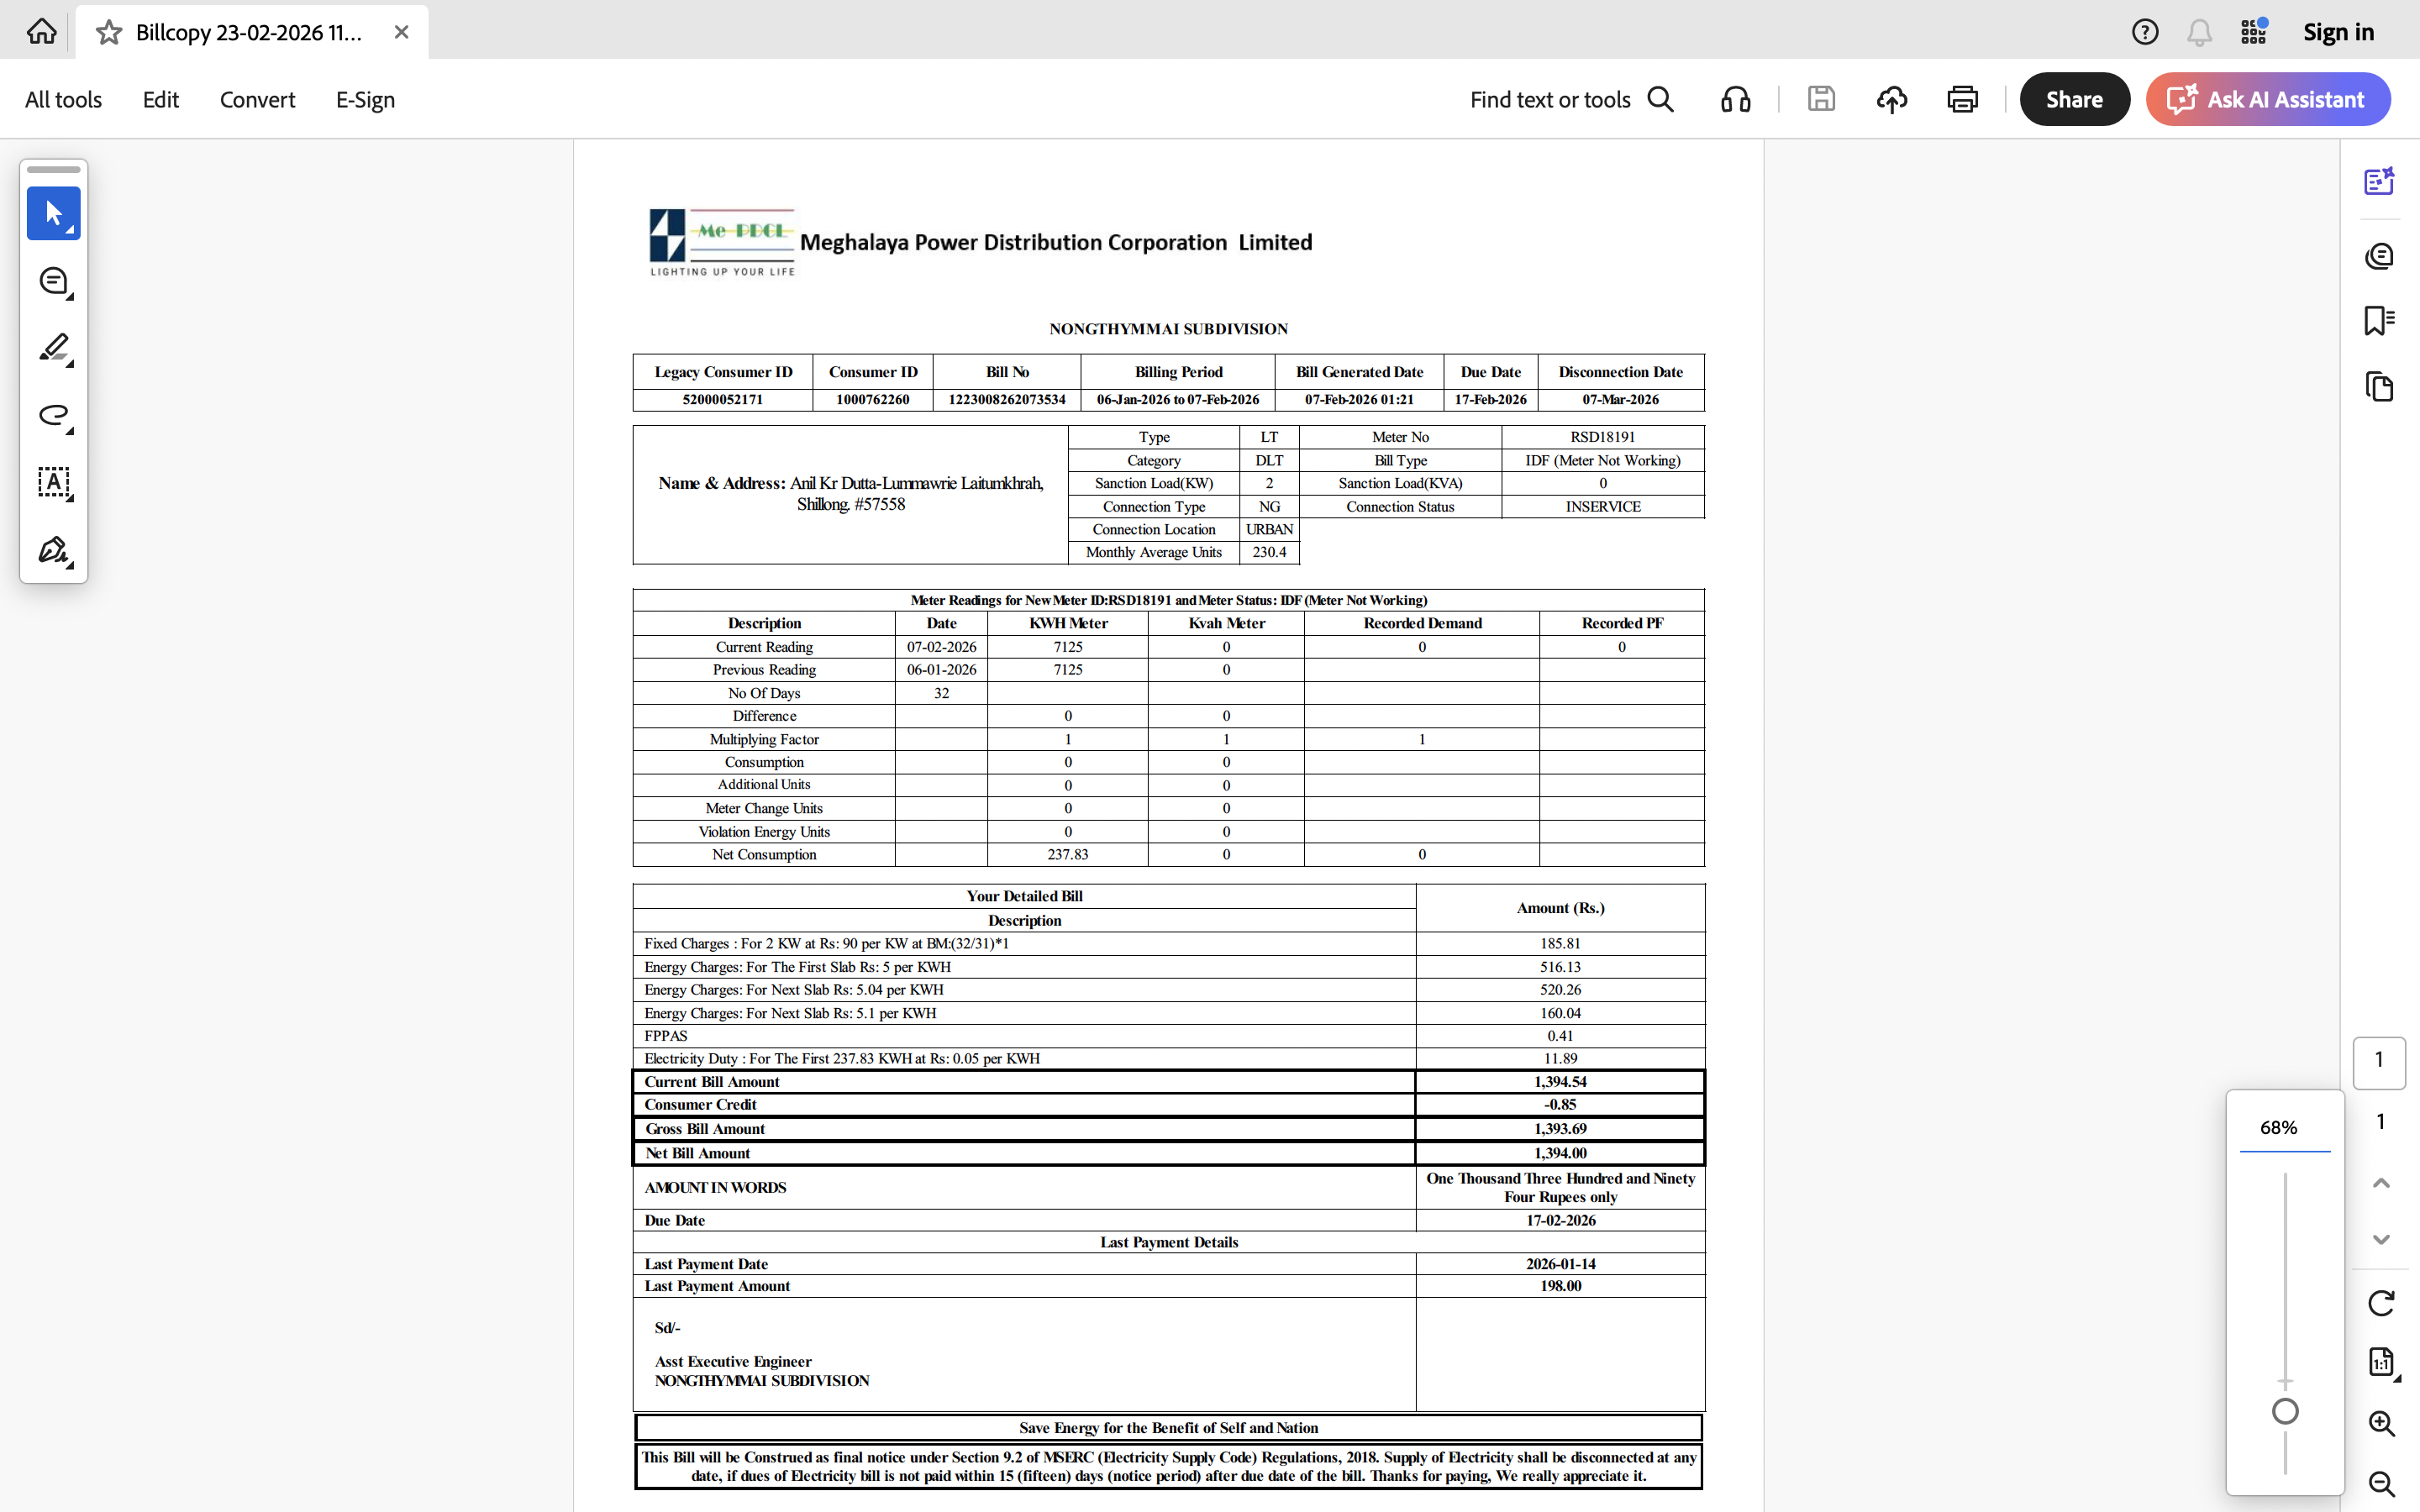
Task: Select the Highlight text tool
Action: click(53, 348)
